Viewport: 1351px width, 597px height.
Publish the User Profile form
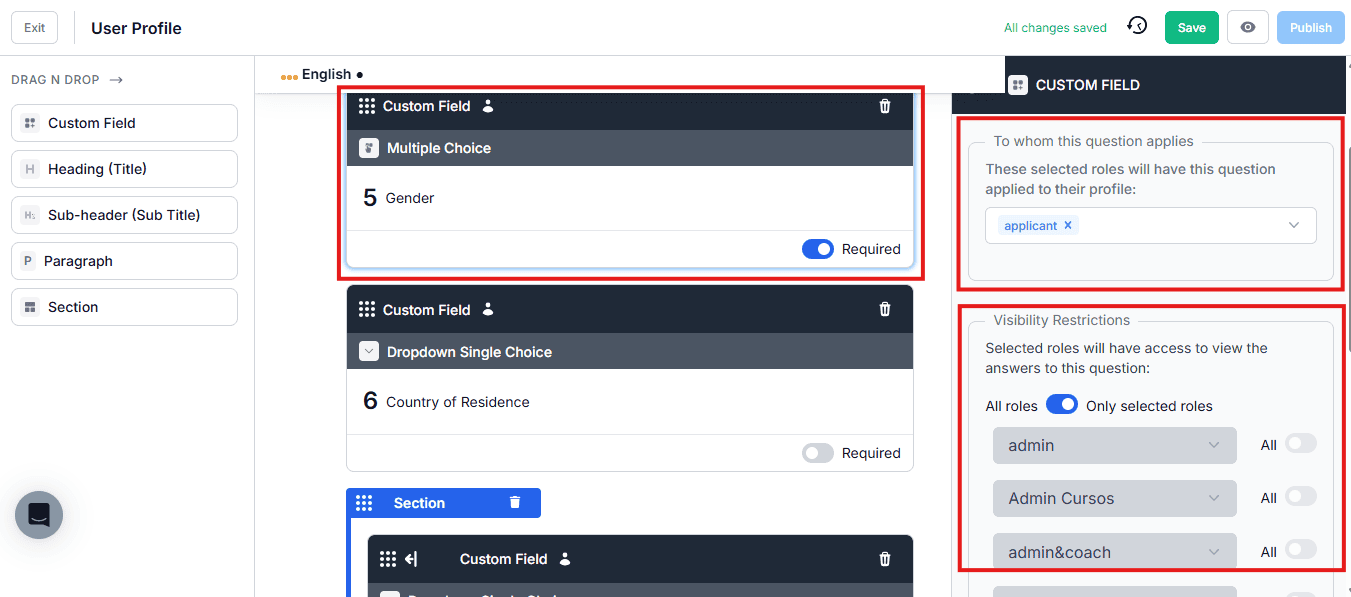click(1310, 27)
